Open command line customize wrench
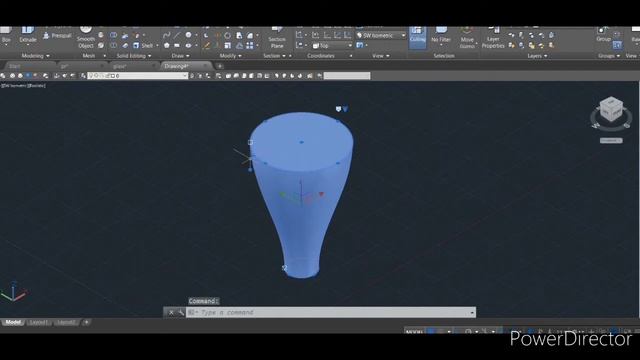 tap(181, 312)
